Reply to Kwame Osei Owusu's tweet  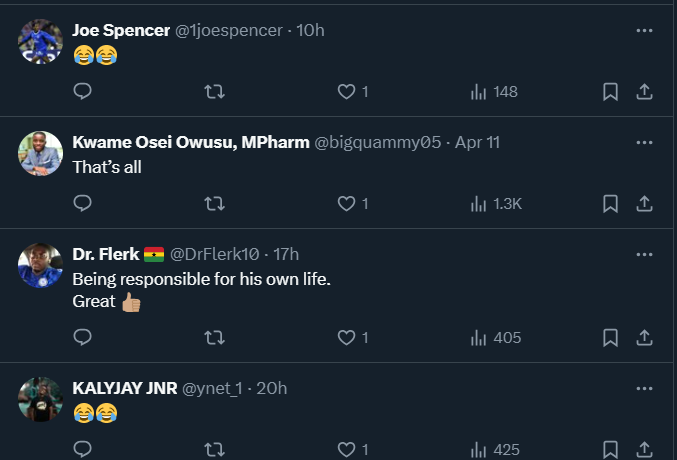[x=84, y=204]
